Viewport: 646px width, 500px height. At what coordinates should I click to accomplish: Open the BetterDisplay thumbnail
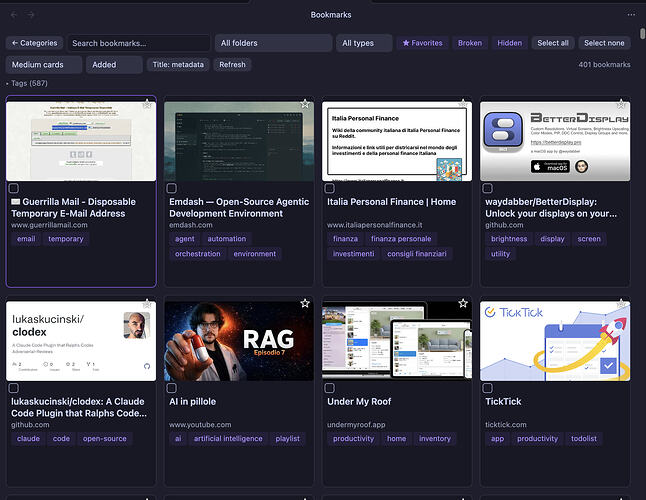click(555, 141)
